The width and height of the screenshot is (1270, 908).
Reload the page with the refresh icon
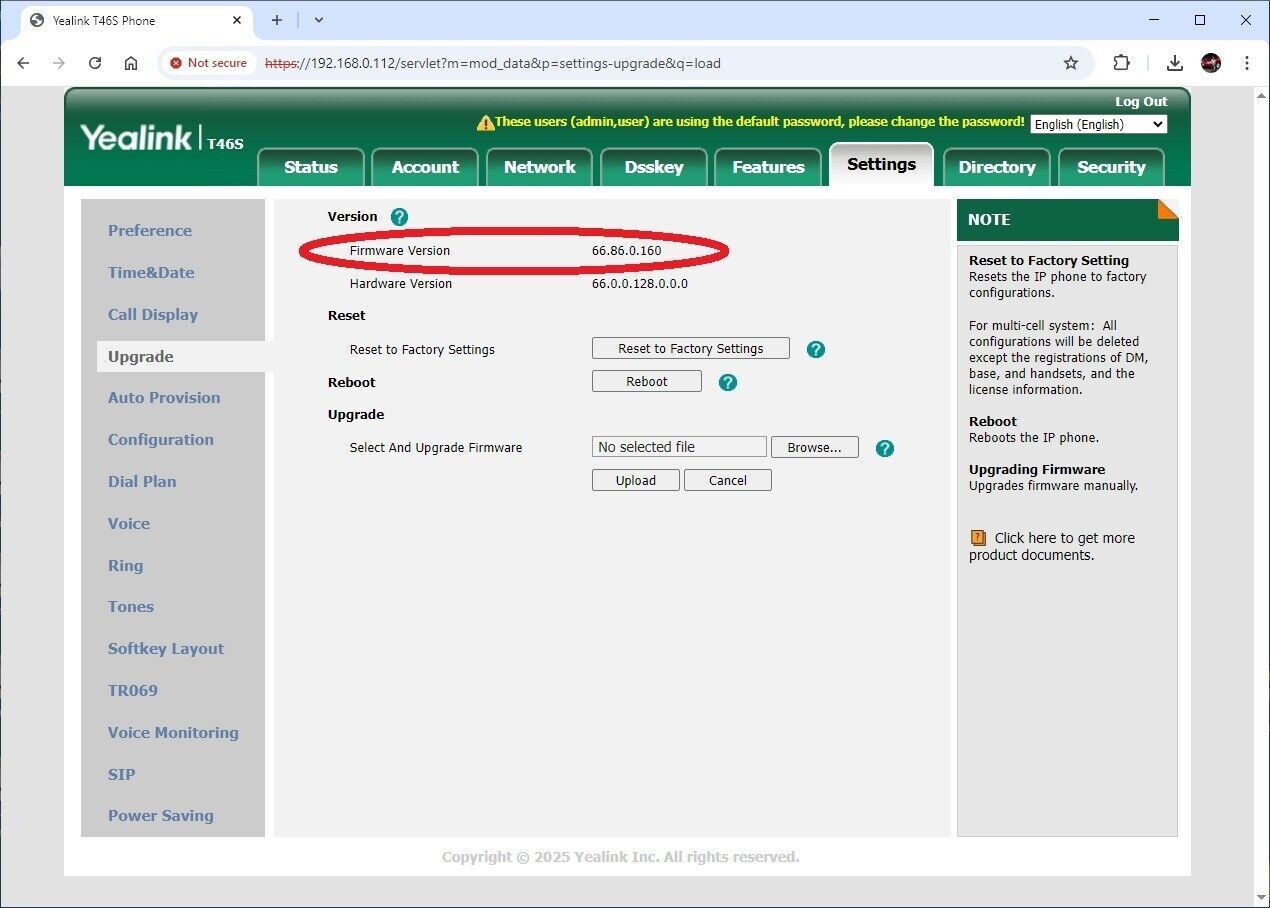[95, 63]
